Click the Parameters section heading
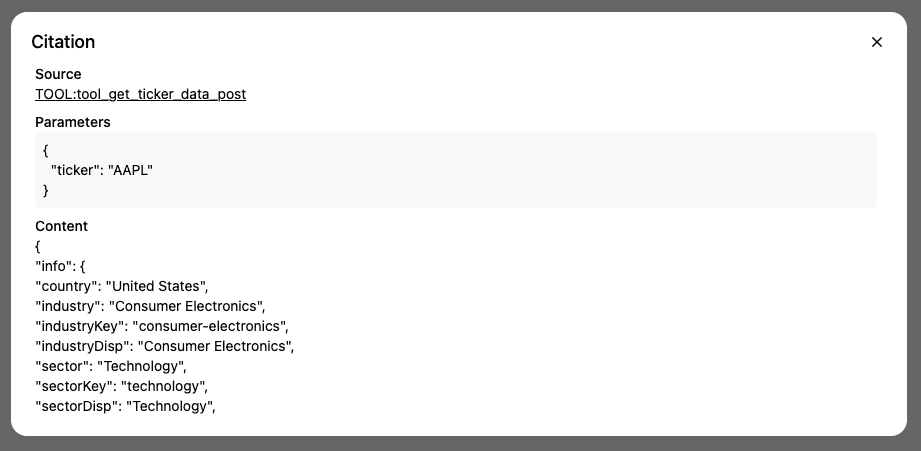The width and height of the screenshot is (921, 451). tap(72, 122)
